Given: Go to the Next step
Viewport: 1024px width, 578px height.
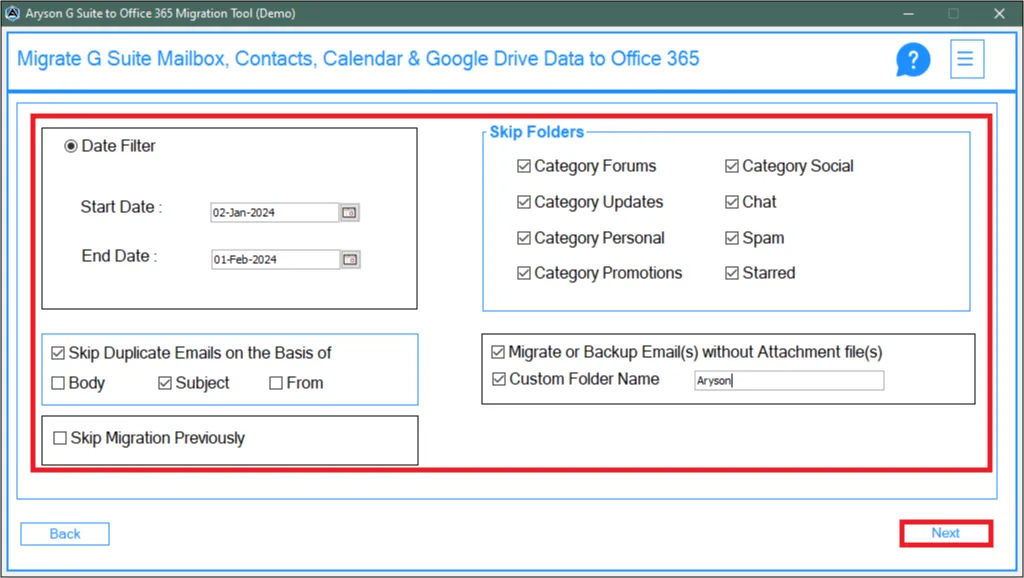Looking at the screenshot, I should click(946, 533).
